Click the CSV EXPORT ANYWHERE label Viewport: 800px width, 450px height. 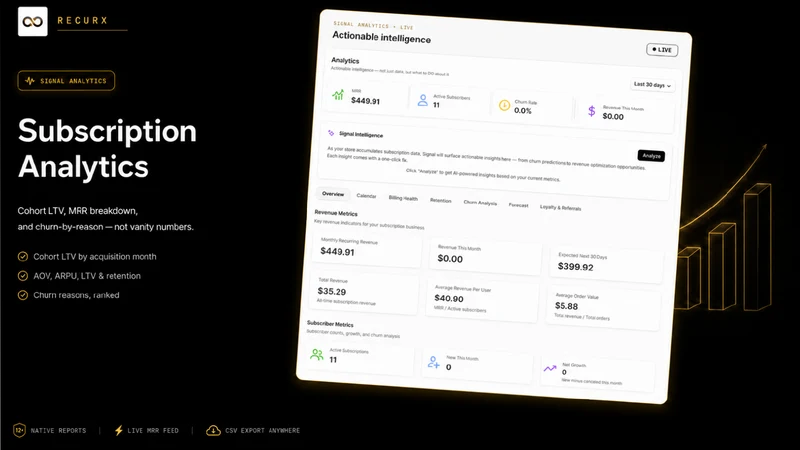[263, 431]
